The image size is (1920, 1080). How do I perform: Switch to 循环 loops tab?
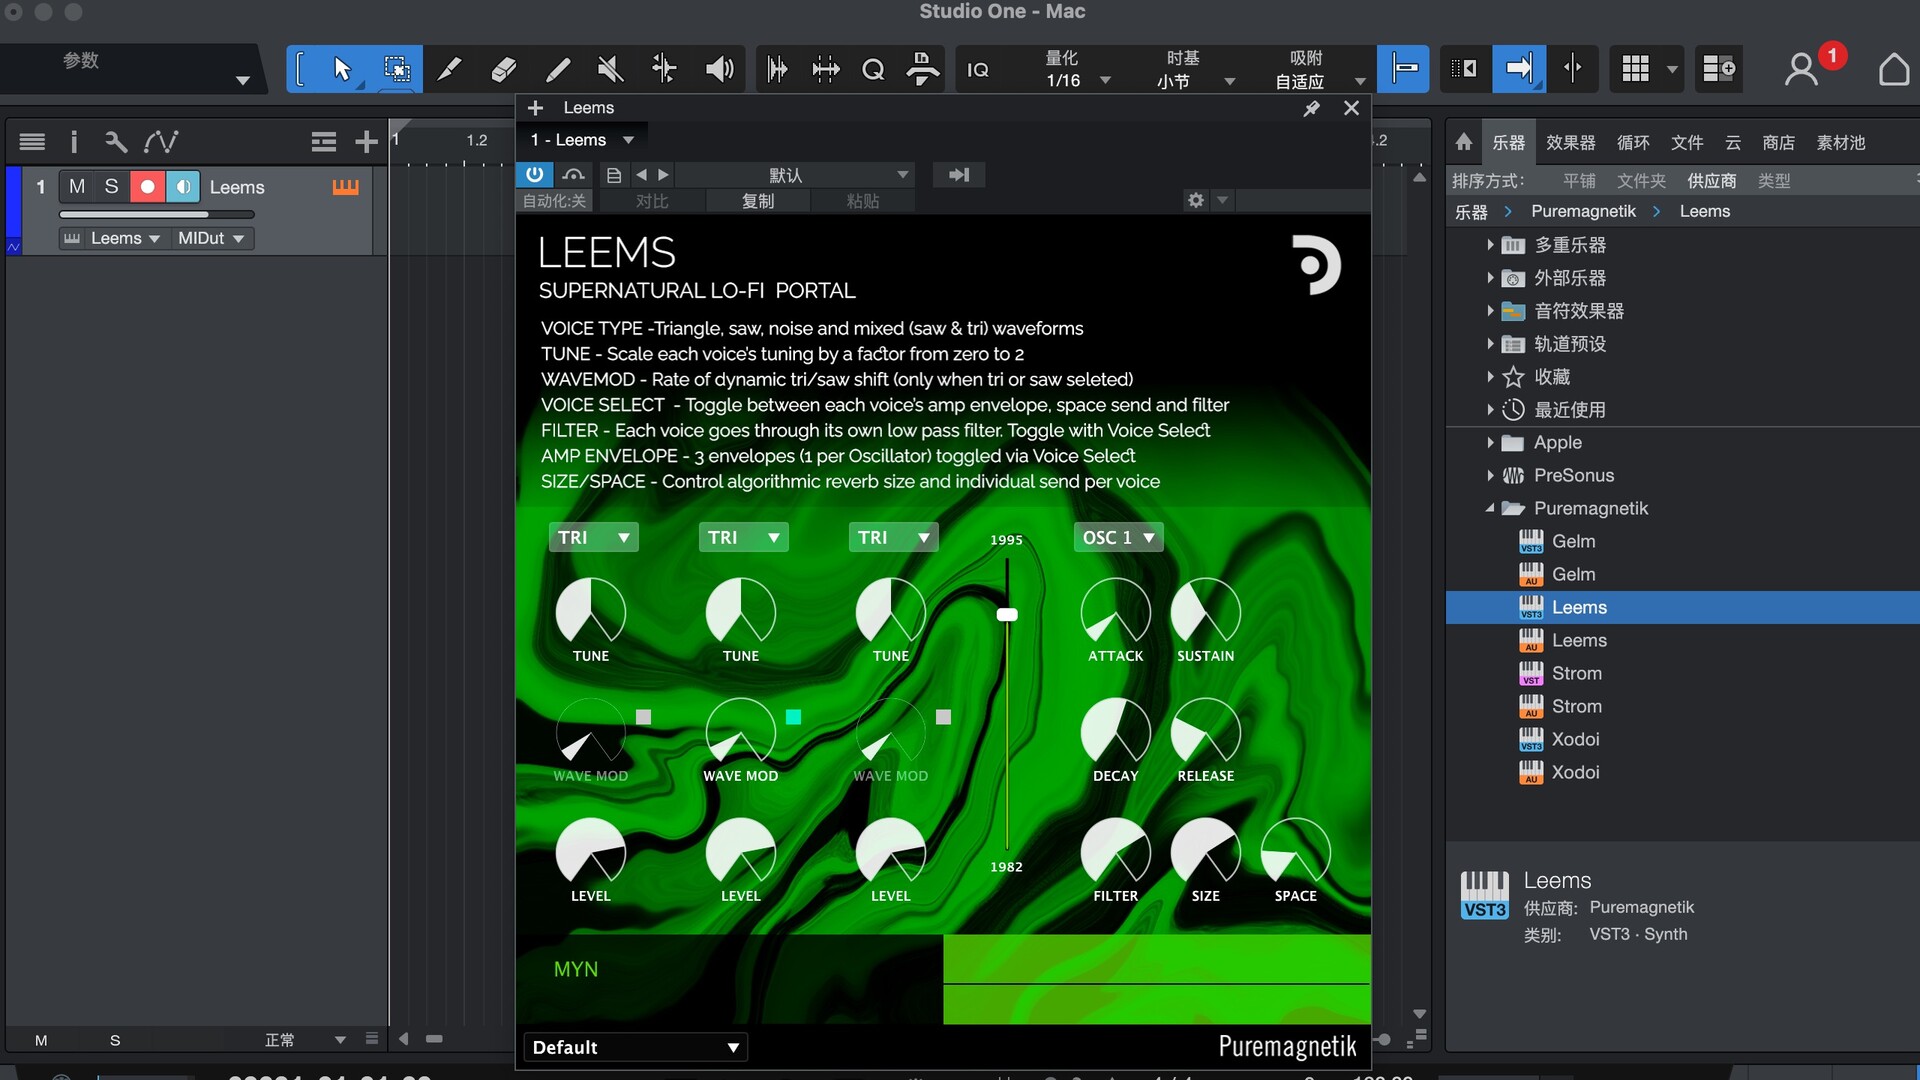point(1633,142)
